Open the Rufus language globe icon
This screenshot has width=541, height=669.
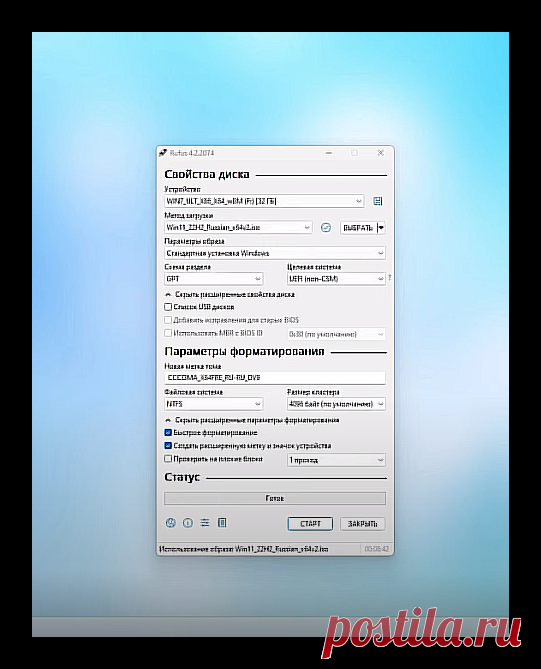tap(171, 523)
